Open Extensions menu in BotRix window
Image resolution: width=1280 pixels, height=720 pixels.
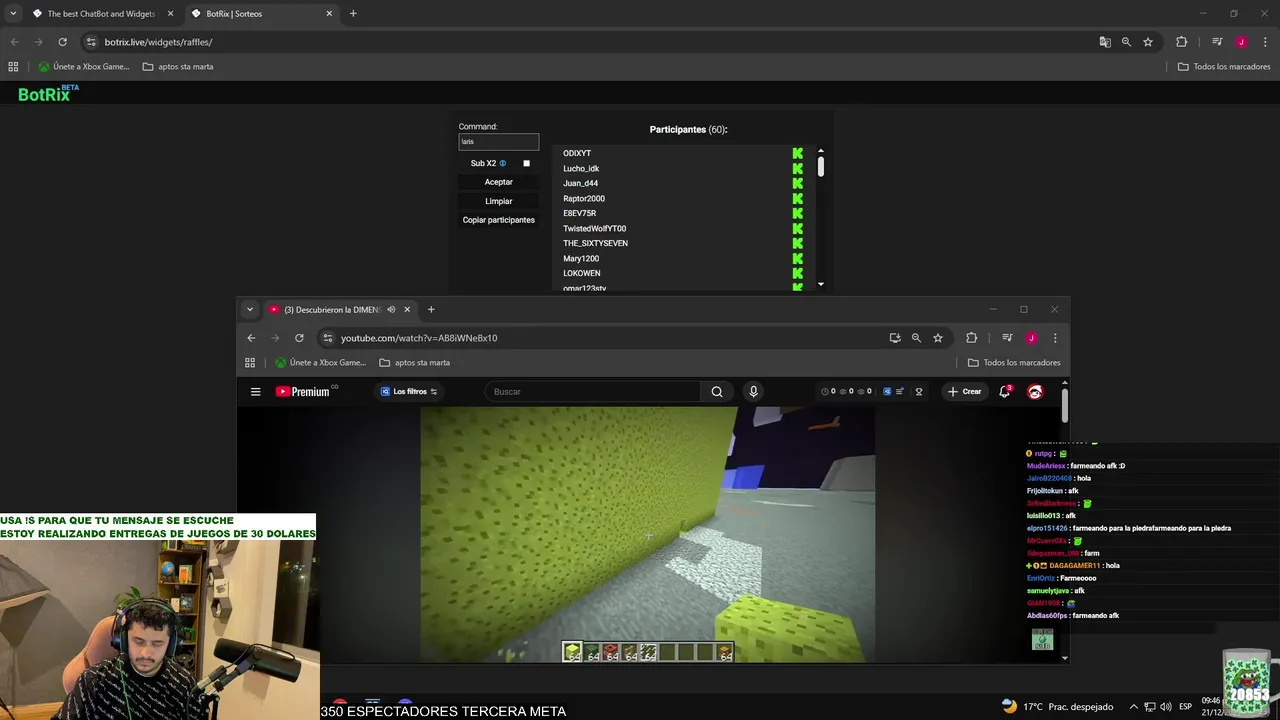pos(1181,42)
